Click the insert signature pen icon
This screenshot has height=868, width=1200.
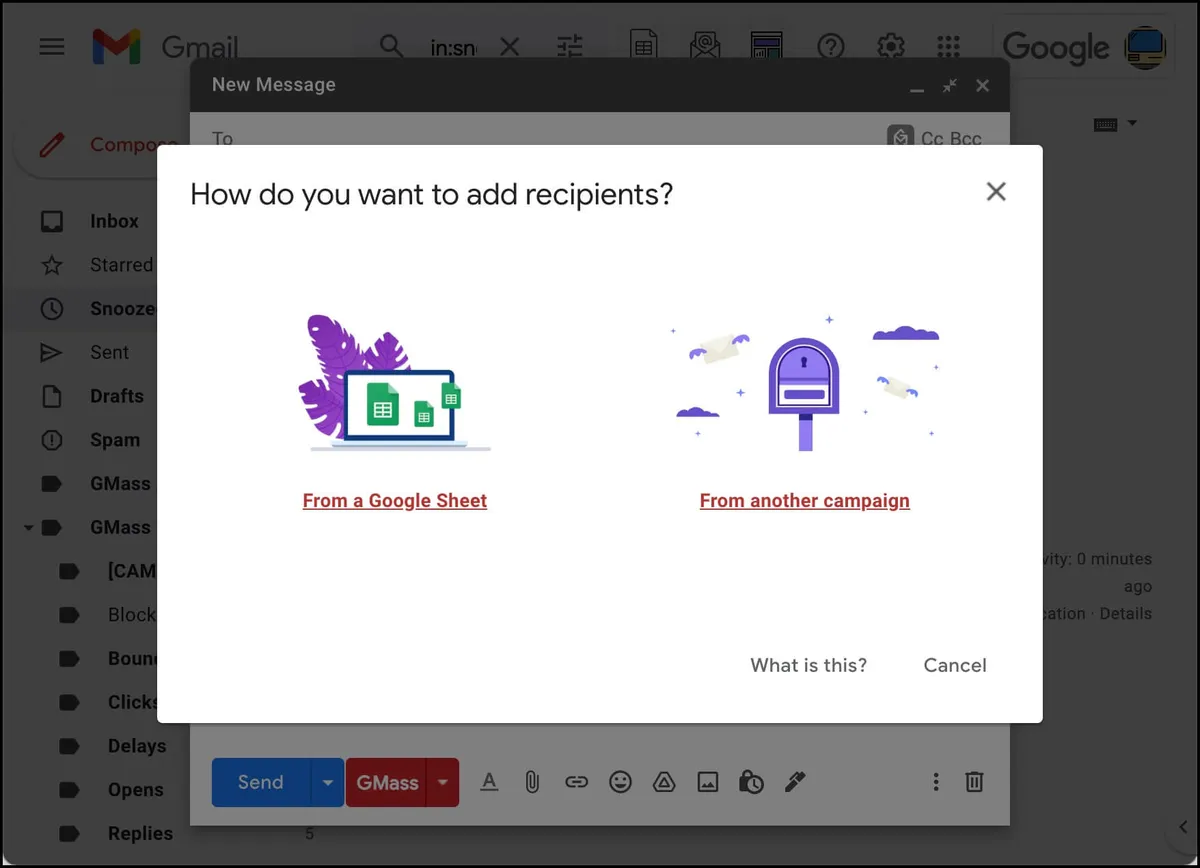click(795, 782)
